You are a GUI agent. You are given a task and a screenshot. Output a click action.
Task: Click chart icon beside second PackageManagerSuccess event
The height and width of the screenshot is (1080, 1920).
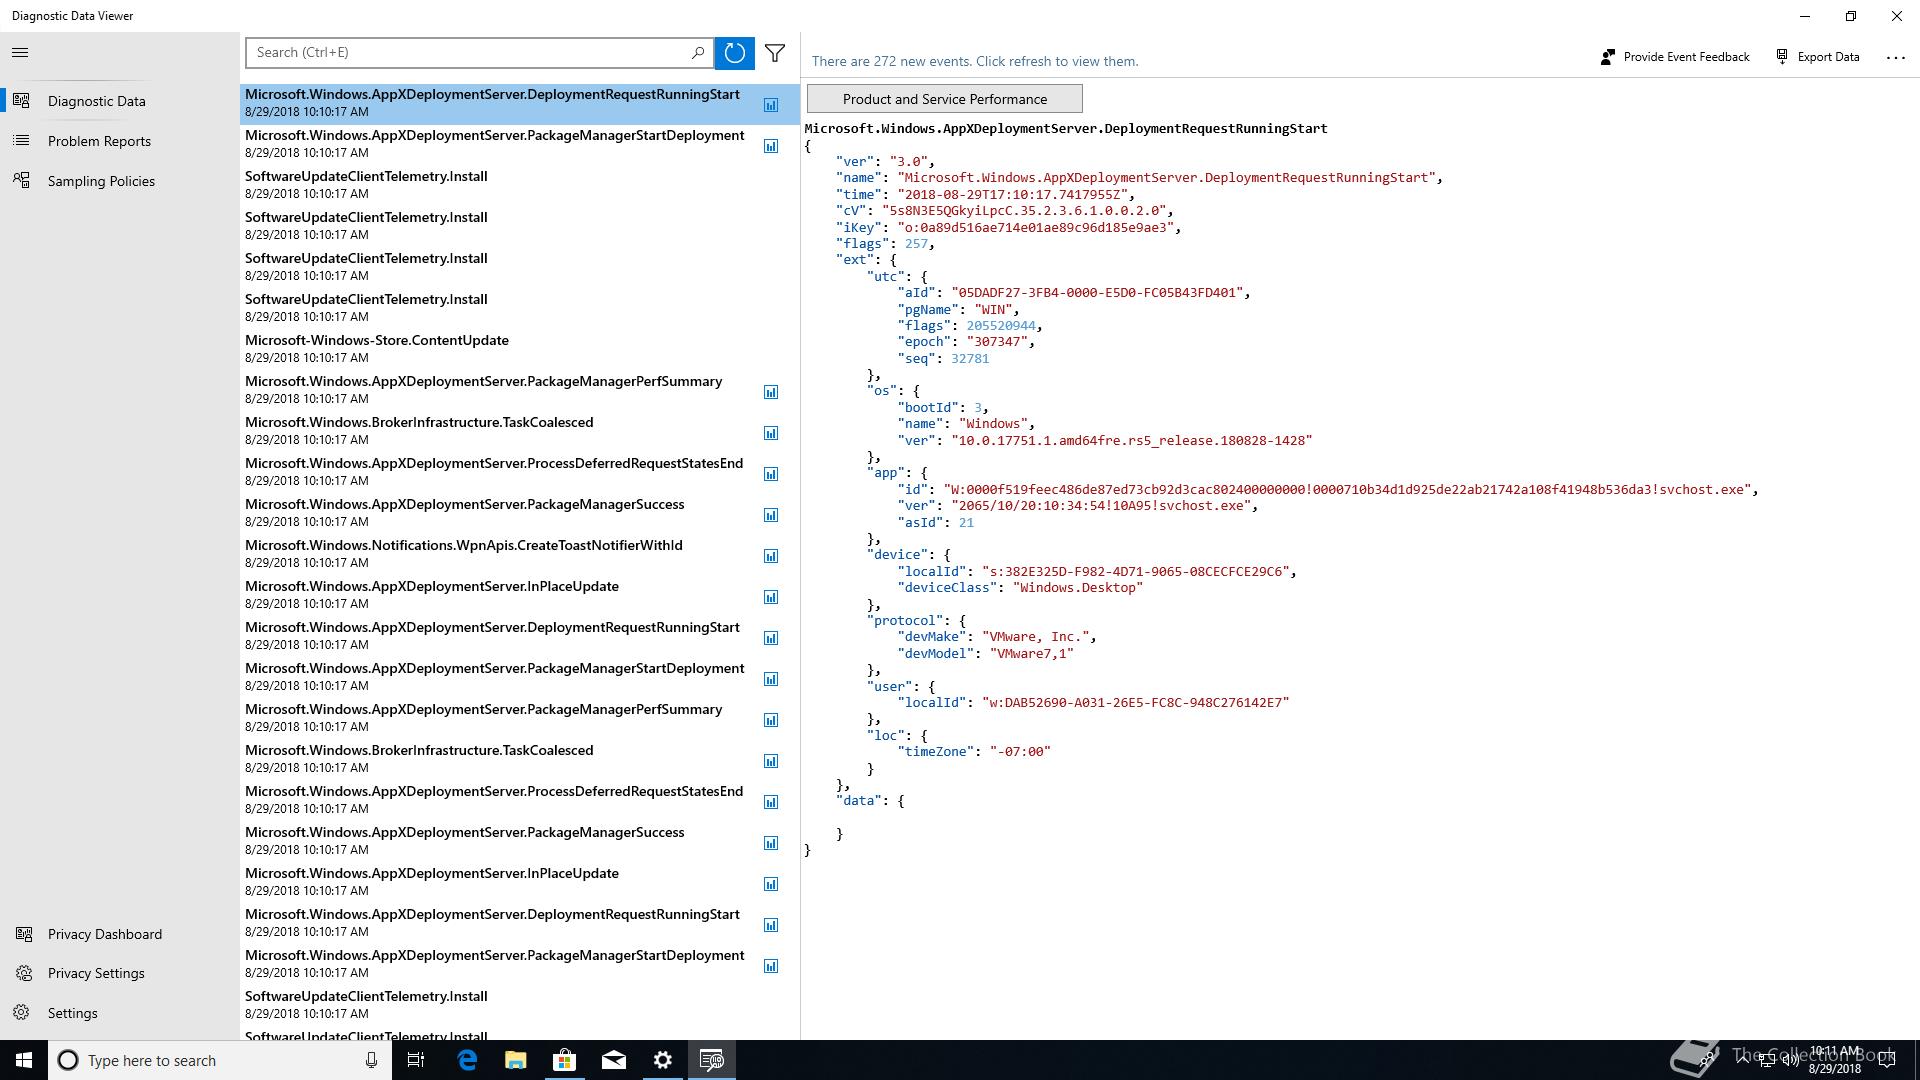(771, 843)
